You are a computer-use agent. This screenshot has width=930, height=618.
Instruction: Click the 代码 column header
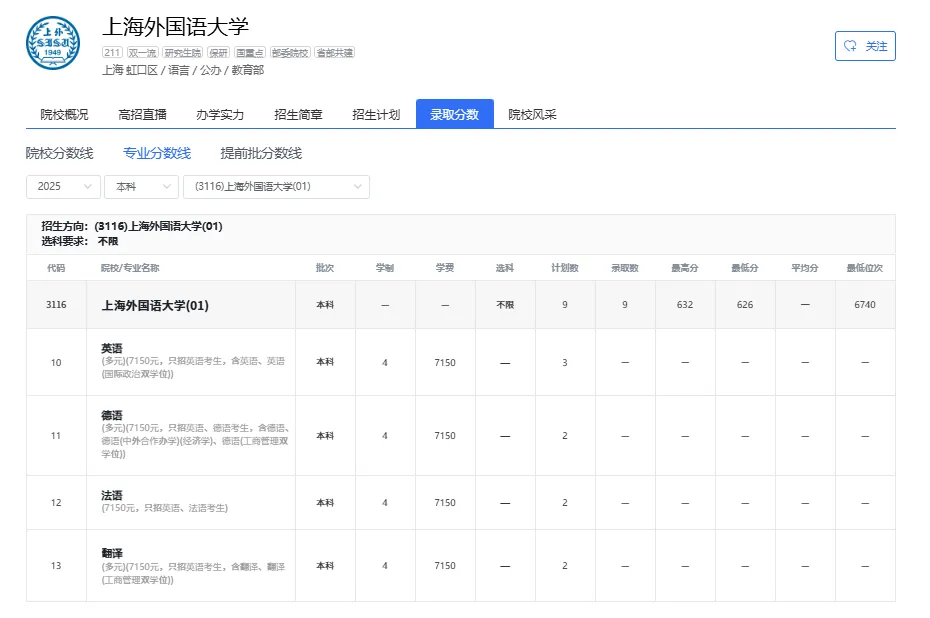pos(56,268)
